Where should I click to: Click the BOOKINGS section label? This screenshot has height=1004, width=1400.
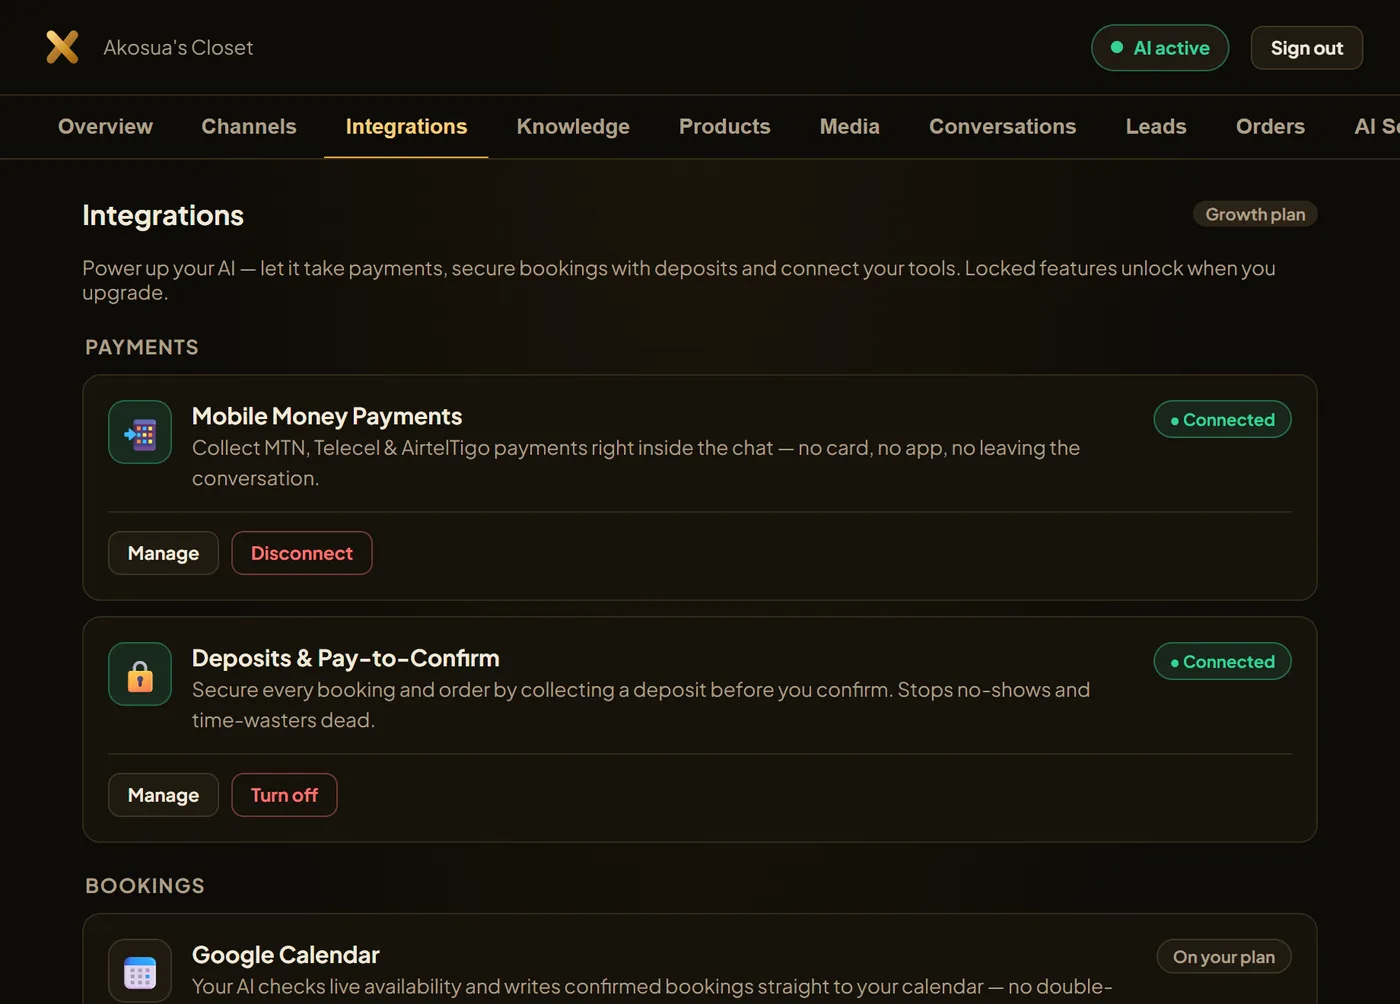(x=145, y=886)
